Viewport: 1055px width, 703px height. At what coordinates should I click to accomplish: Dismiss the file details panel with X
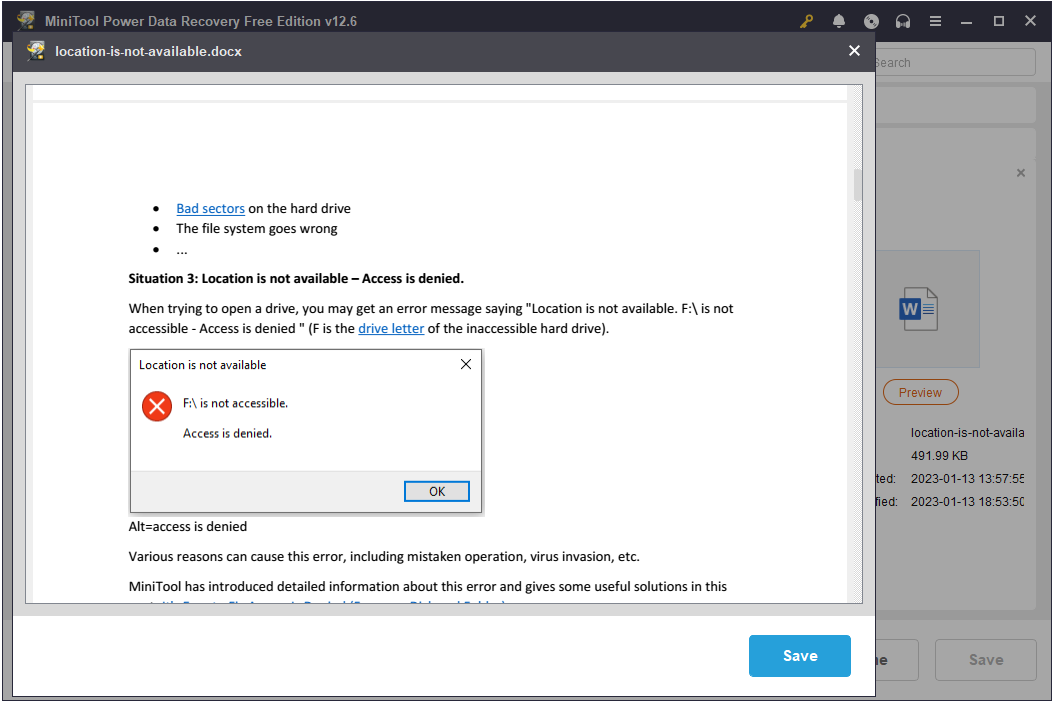(x=1021, y=172)
